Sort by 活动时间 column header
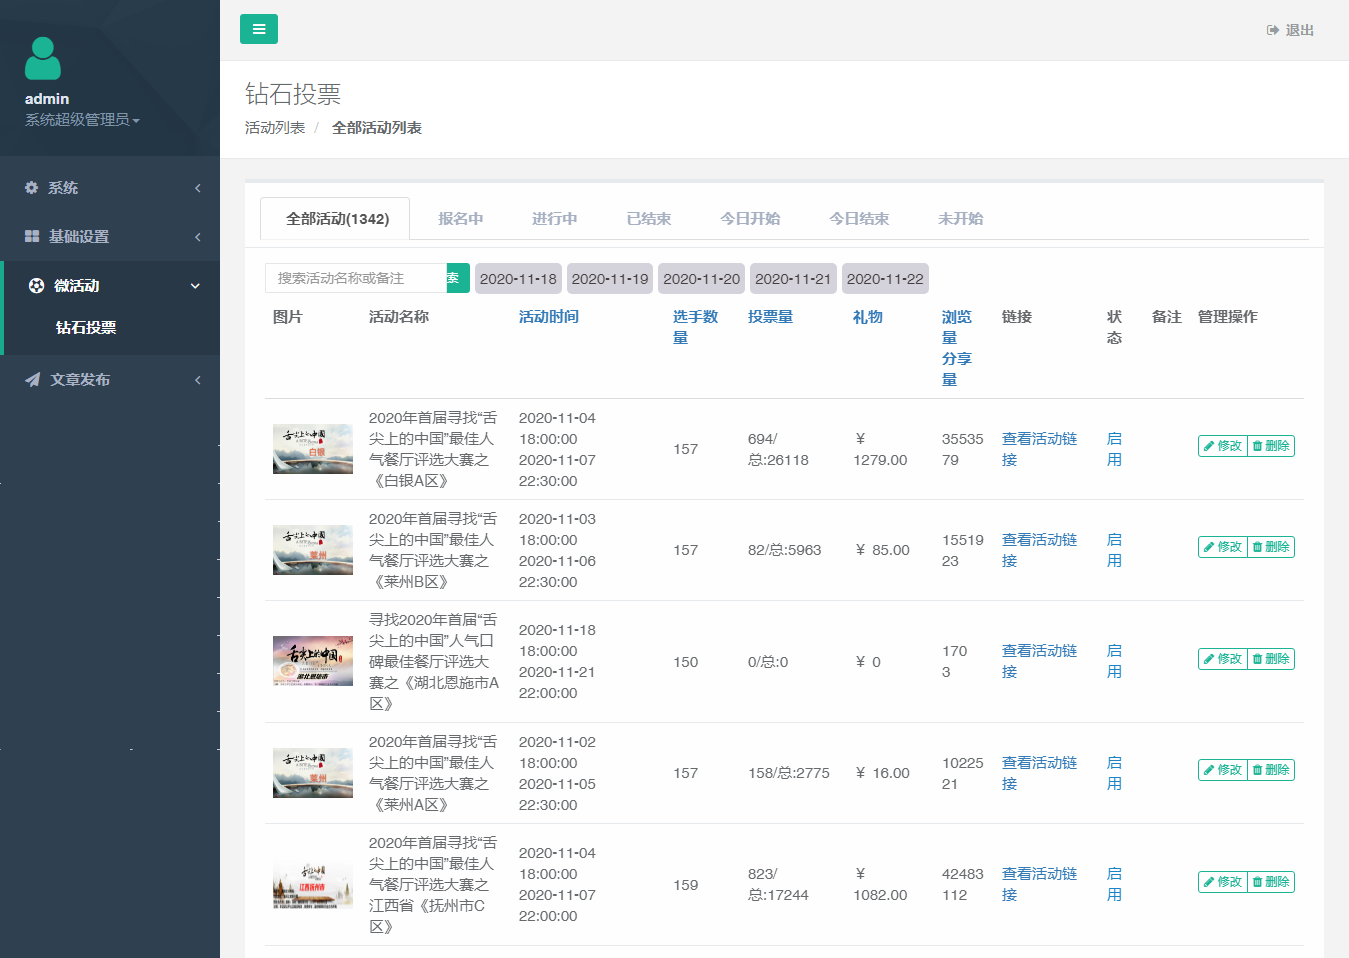This screenshot has width=1349, height=958. tap(548, 317)
